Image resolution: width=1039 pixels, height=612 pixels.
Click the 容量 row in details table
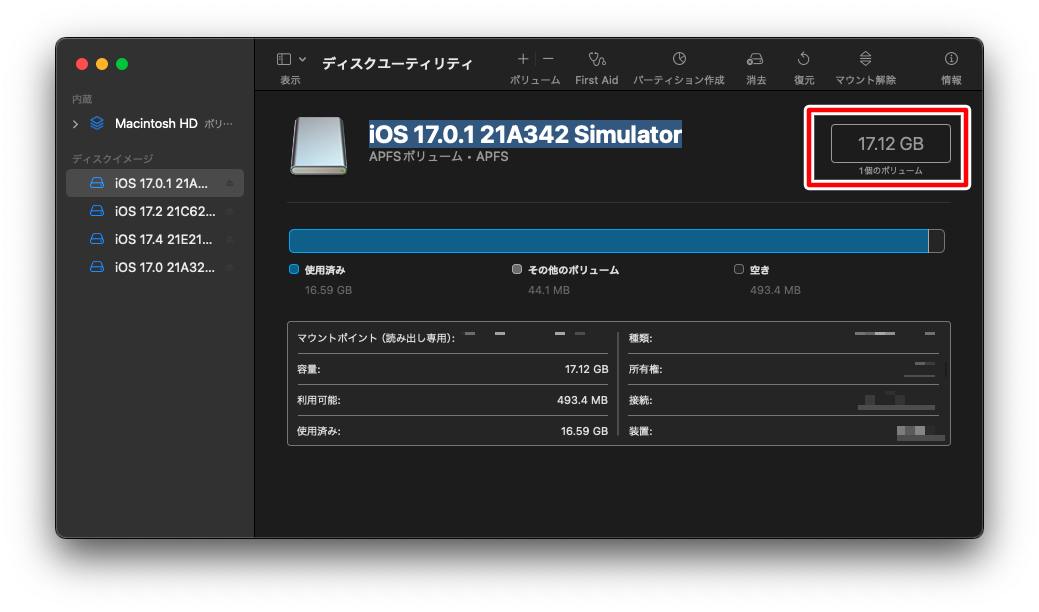pos(453,370)
